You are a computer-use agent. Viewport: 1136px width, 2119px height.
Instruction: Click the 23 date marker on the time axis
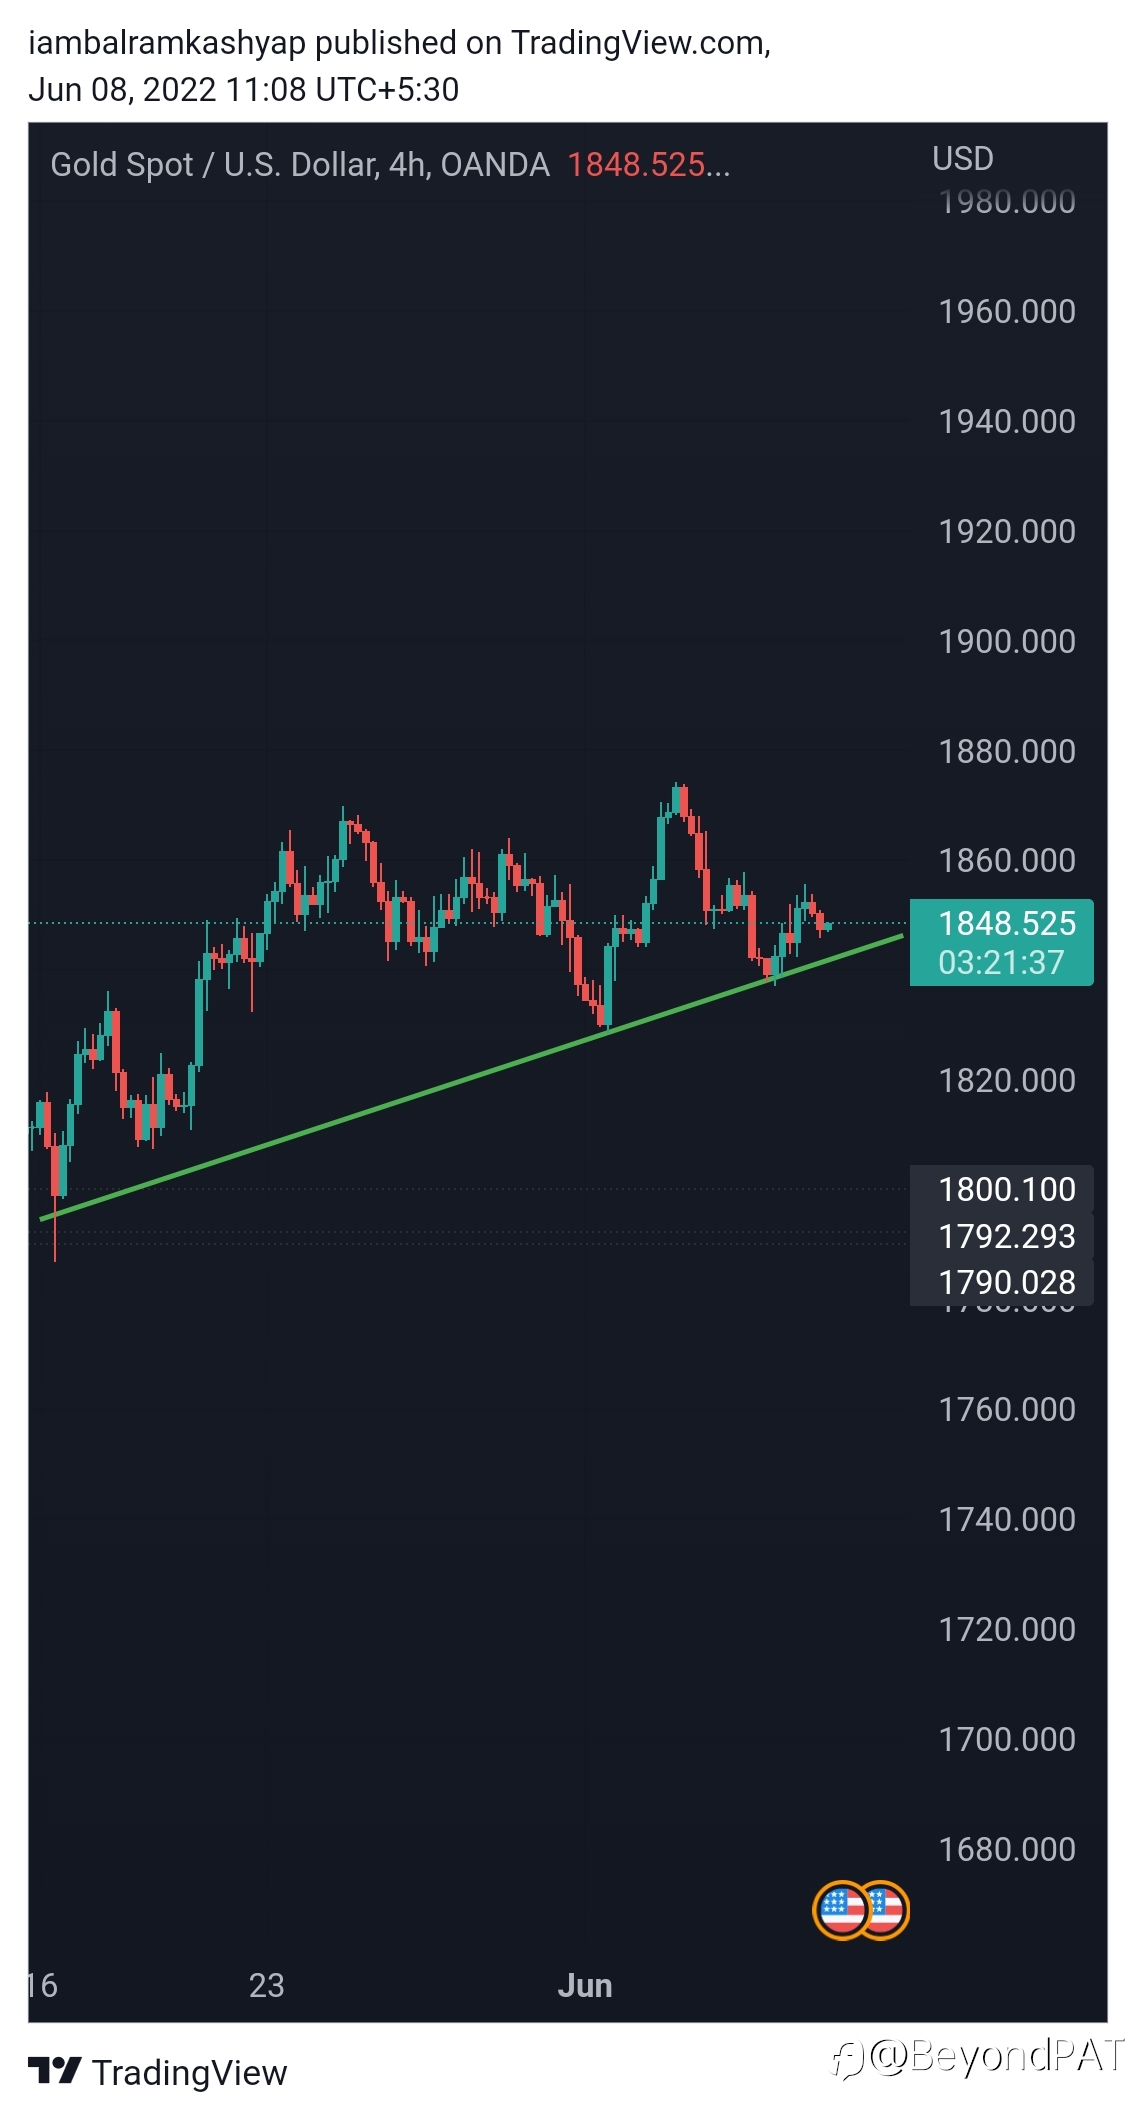pos(267,1985)
